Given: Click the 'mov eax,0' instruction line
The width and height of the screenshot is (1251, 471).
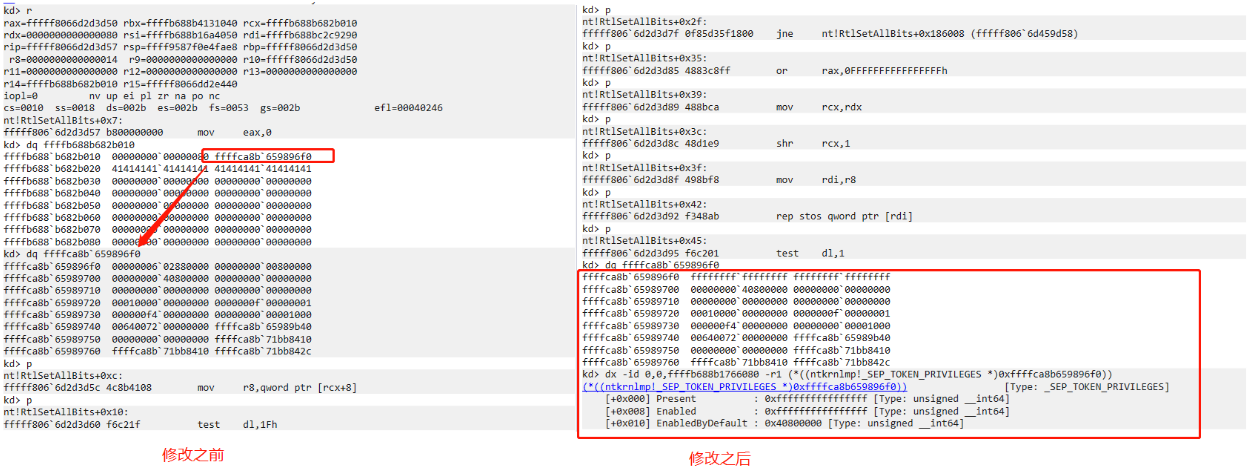Looking at the screenshot, I should click(x=138, y=132).
